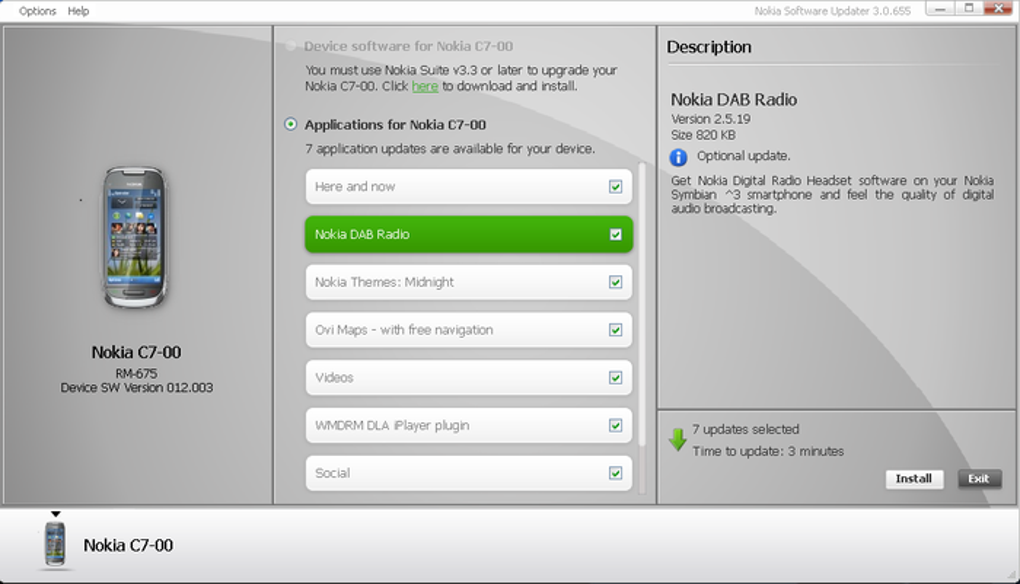Click 'Size 820 KB' in the description
Image resolution: width=1020 pixels, height=584 pixels.
(703, 135)
